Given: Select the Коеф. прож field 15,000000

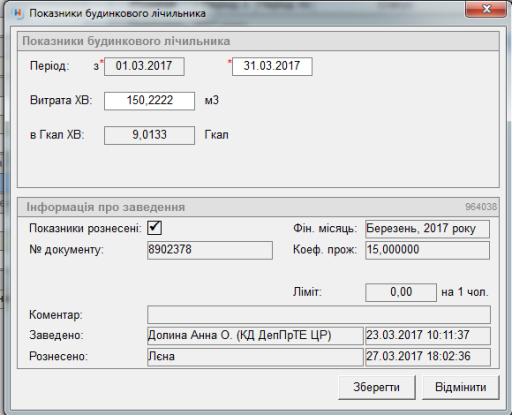Looking at the screenshot, I should [428, 250].
